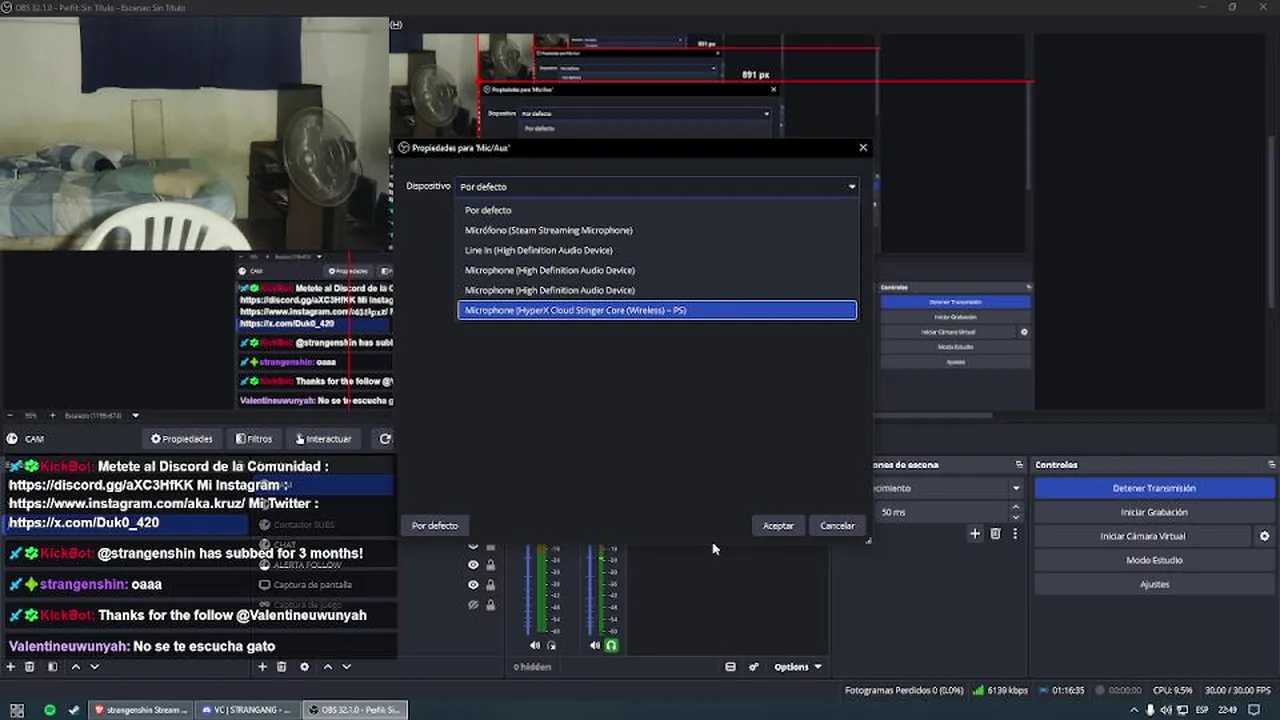Choose Micrófono (Steam Streaming Microphone) option
This screenshot has height=720, width=1280.
[x=657, y=230]
